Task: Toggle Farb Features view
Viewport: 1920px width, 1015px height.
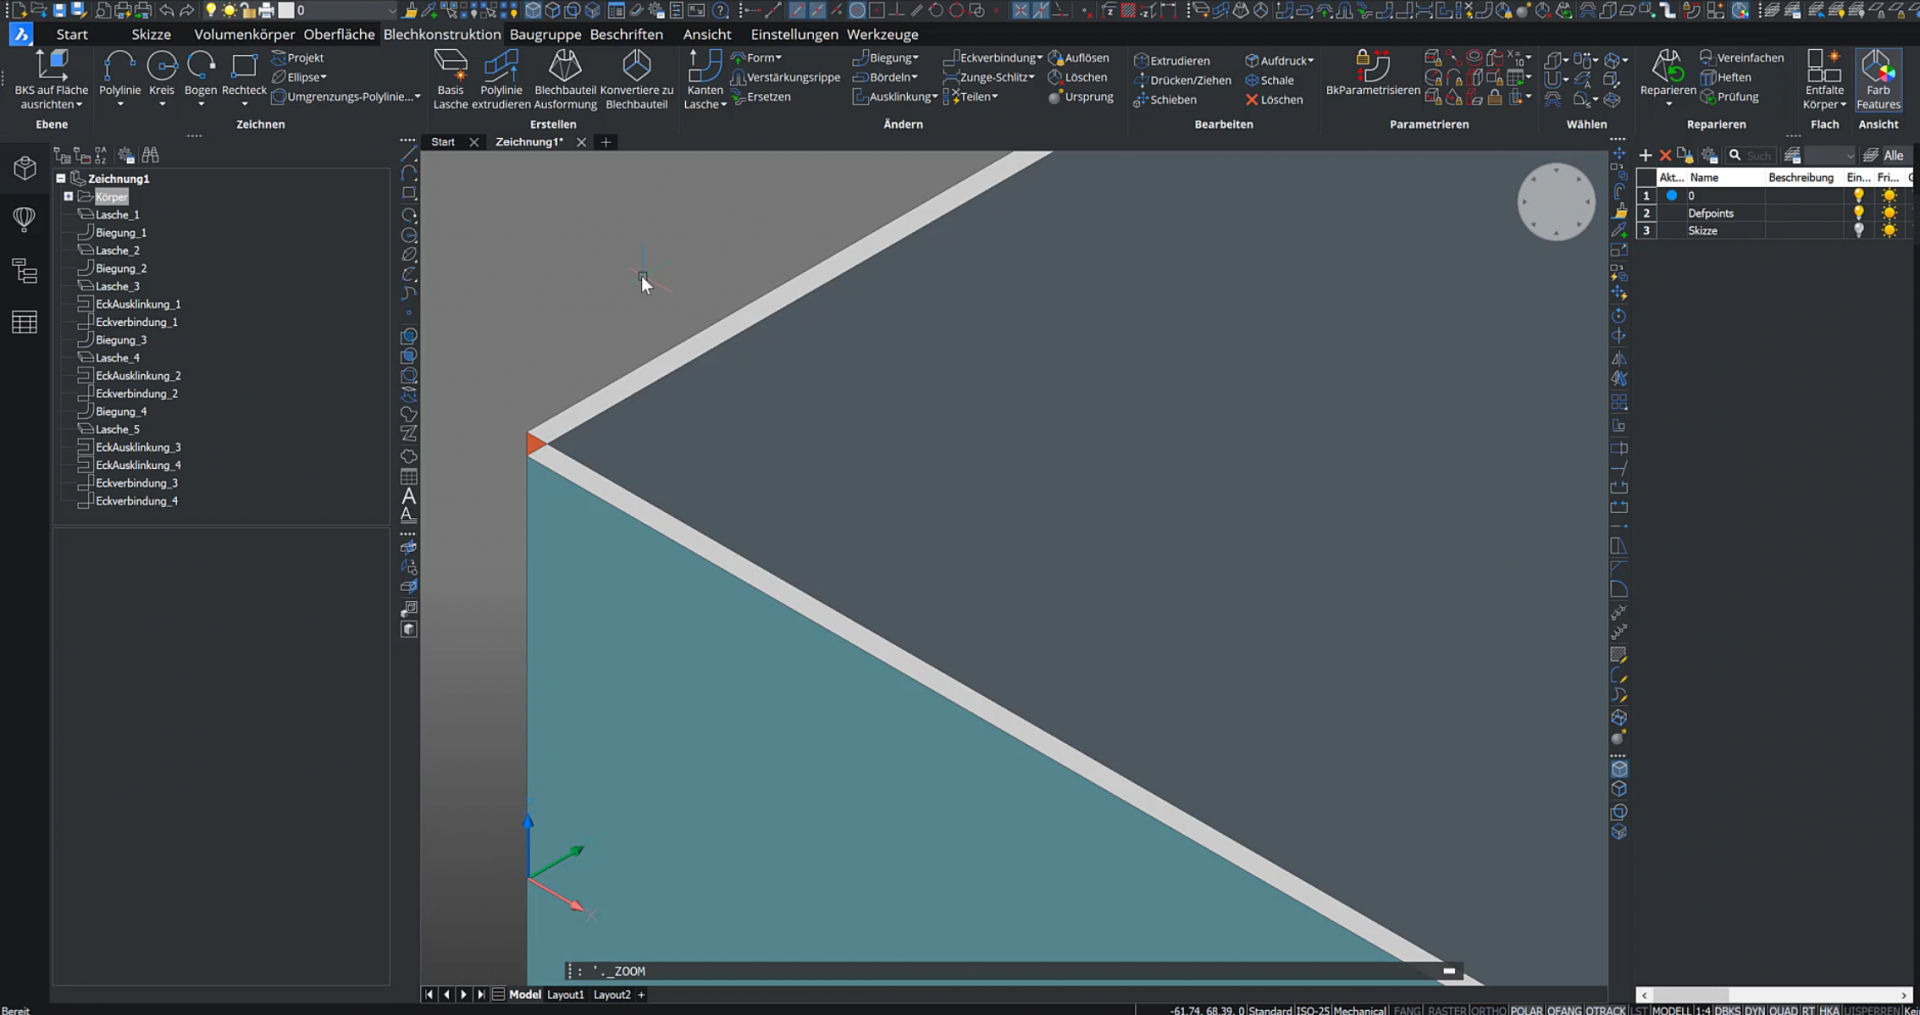Action: 1878,79
